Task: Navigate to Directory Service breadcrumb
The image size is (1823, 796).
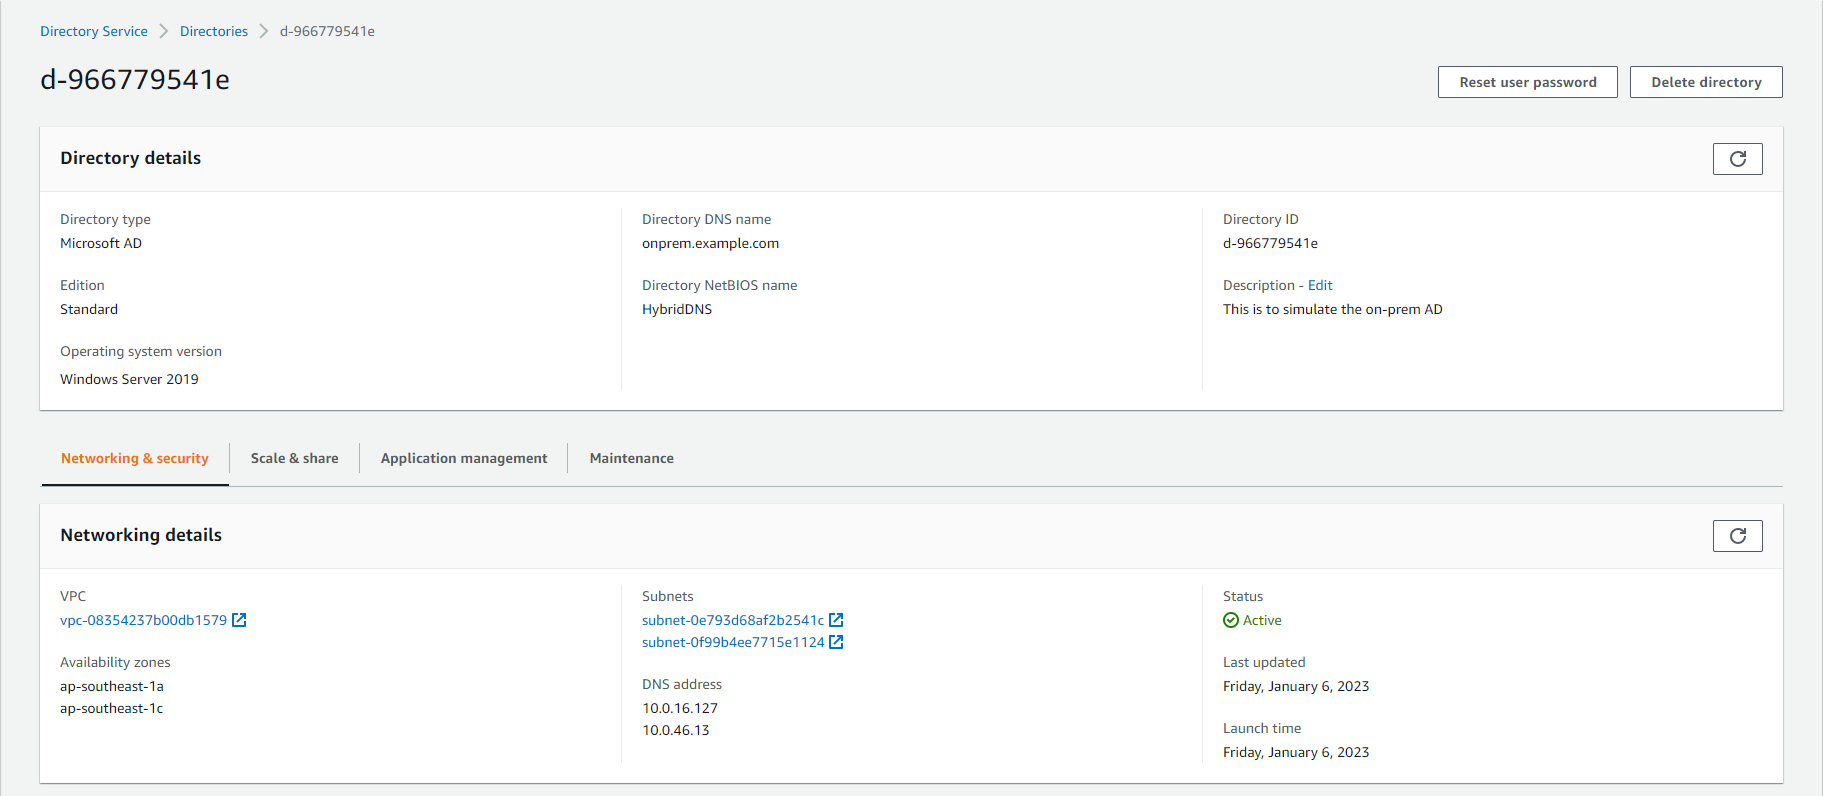Action: [x=94, y=31]
